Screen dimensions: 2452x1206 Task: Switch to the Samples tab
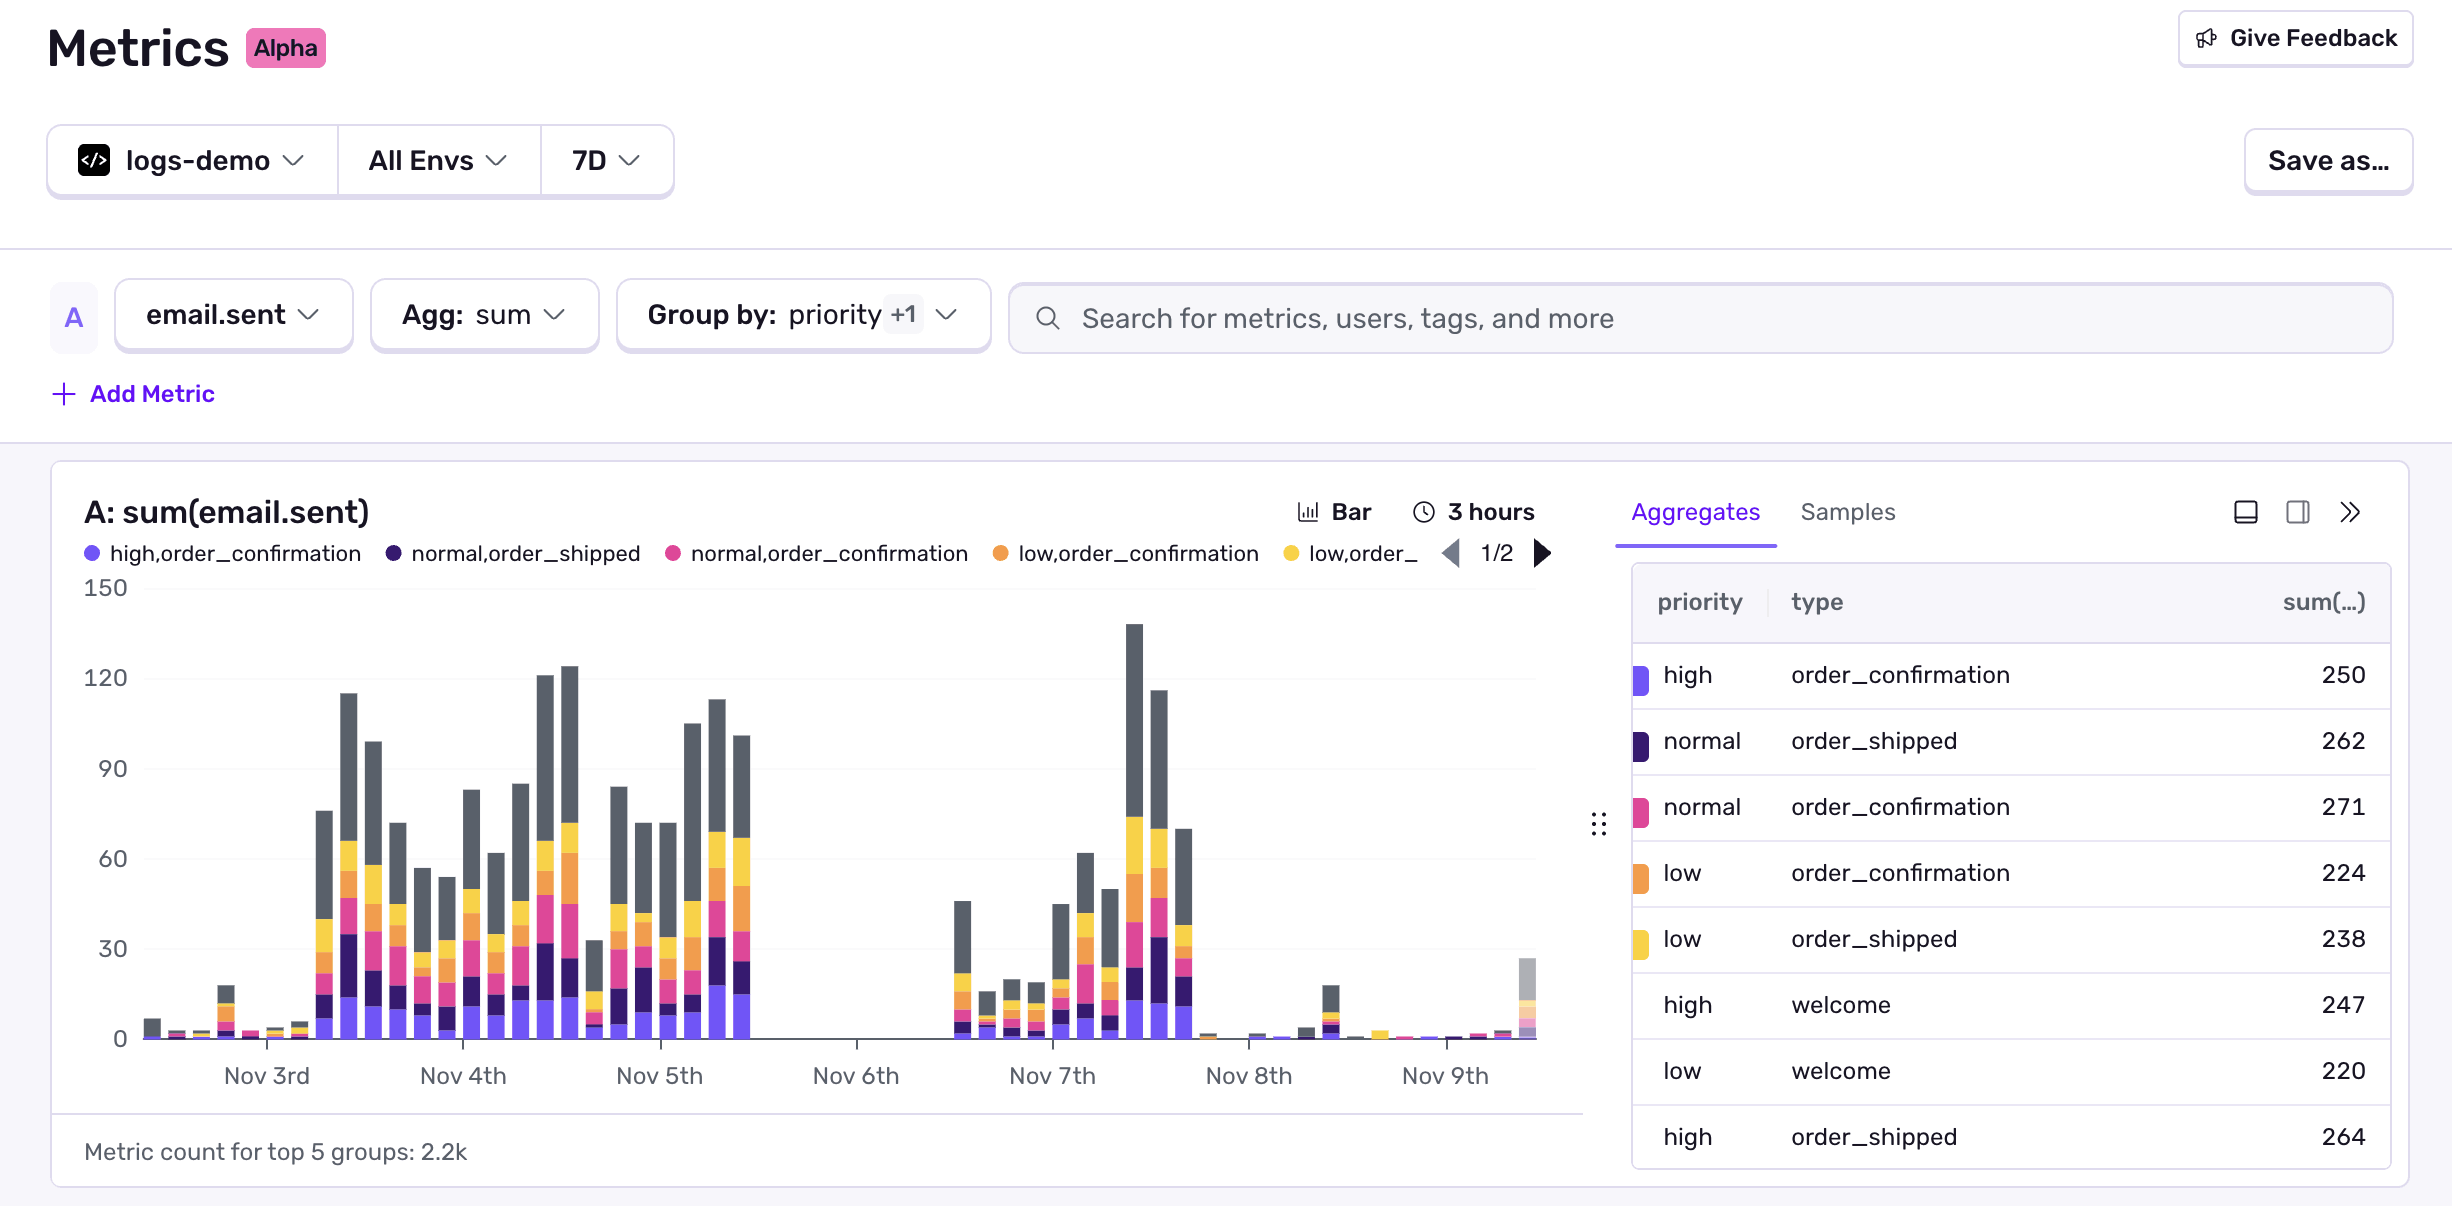[x=1847, y=512]
